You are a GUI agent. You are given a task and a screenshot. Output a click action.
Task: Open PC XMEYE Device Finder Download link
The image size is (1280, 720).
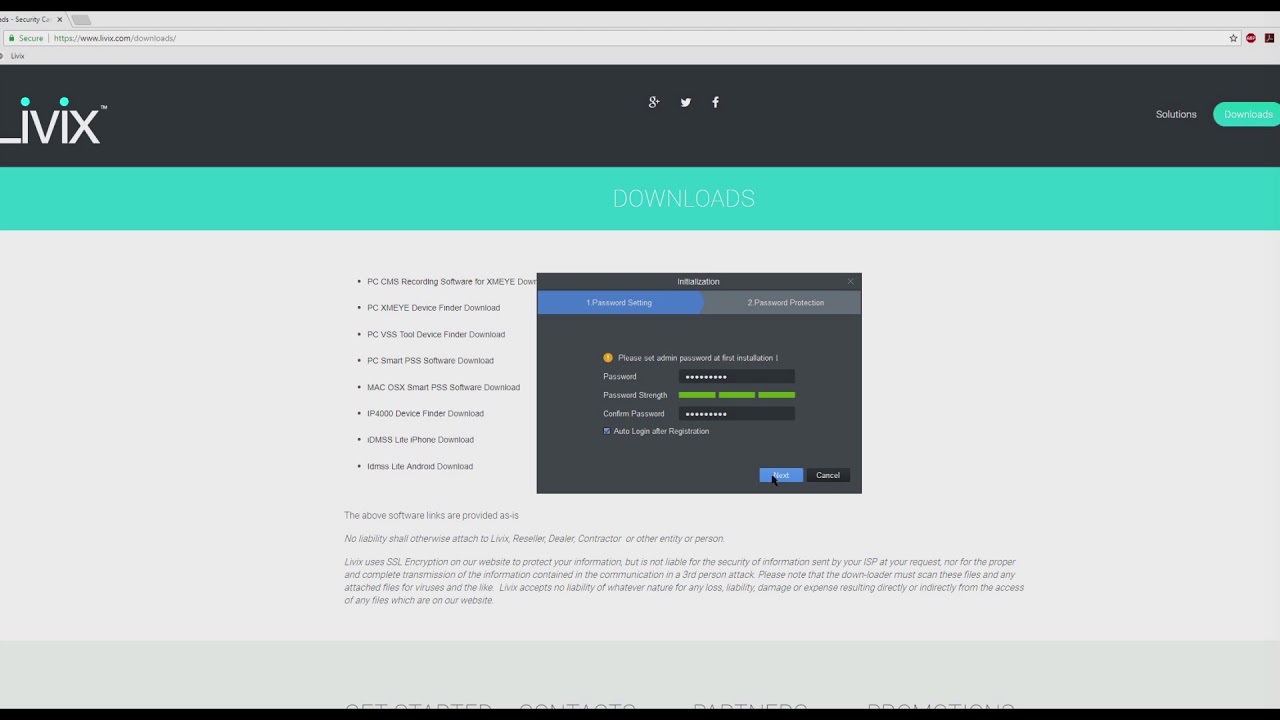[x=433, y=308]
